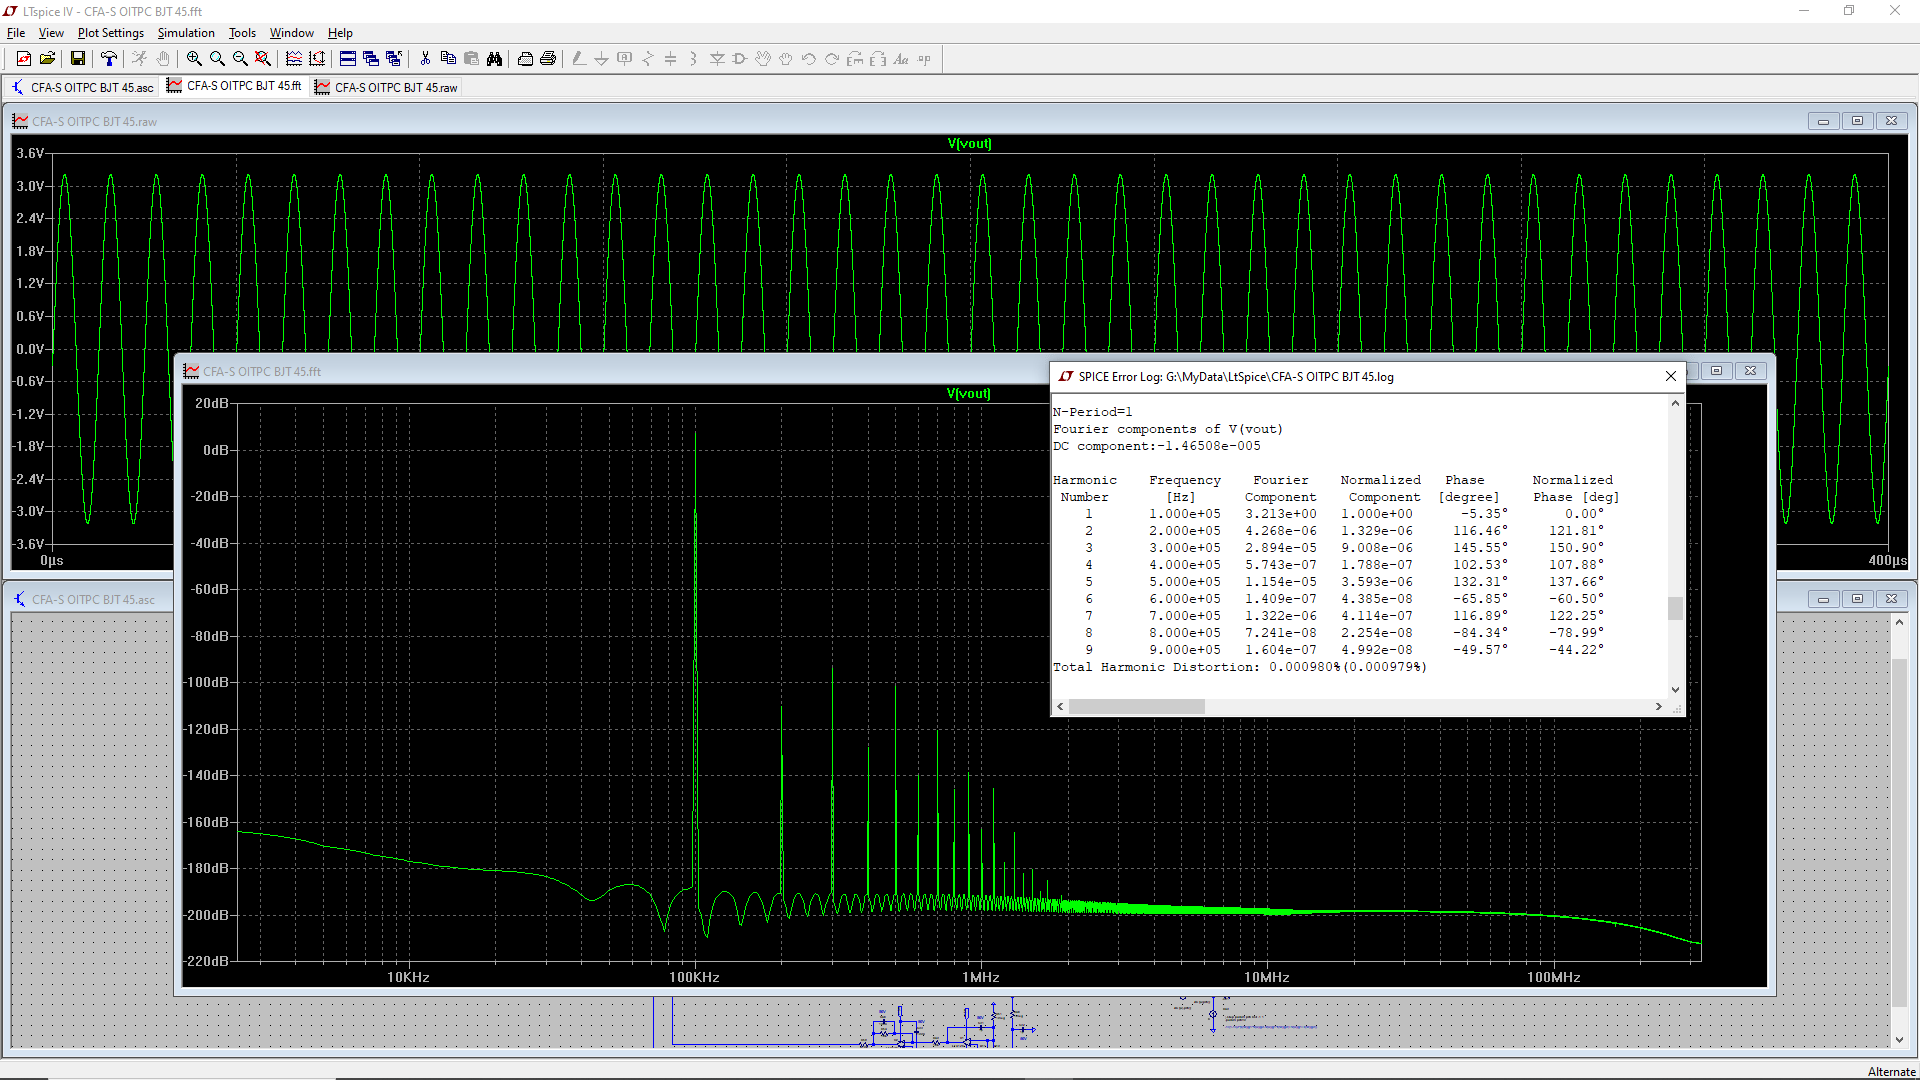Click the Rotate component icon
Screen dimensions: 1920x1080
855,59
